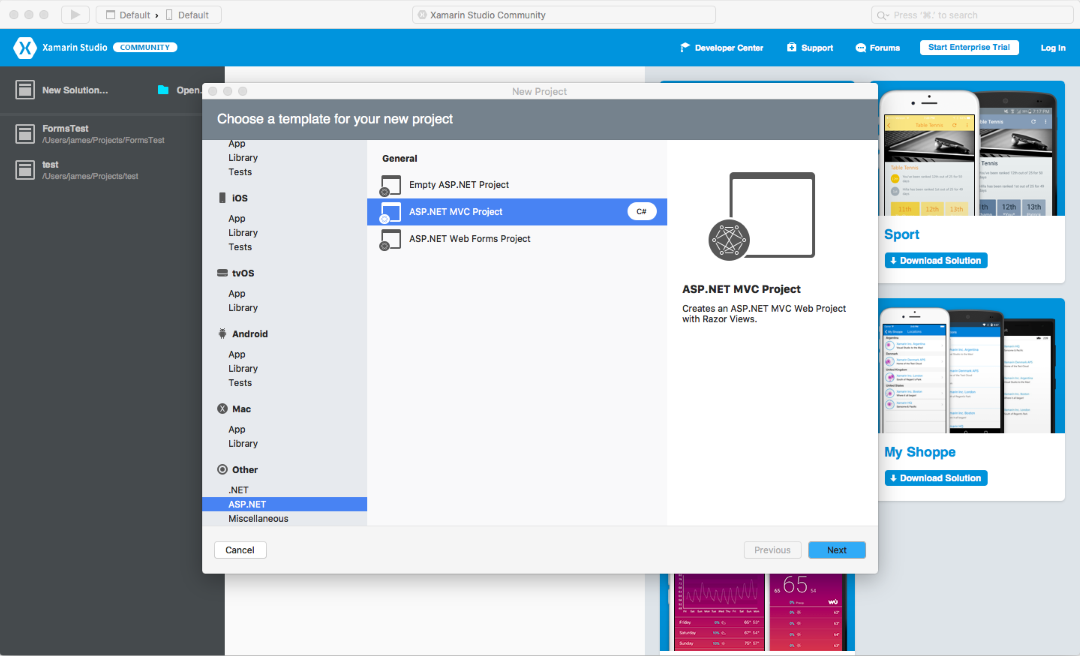The width and height of the screenshot is (1080, 656).
Task: Select Library under iOS
Action: click(x=243, y=233)
